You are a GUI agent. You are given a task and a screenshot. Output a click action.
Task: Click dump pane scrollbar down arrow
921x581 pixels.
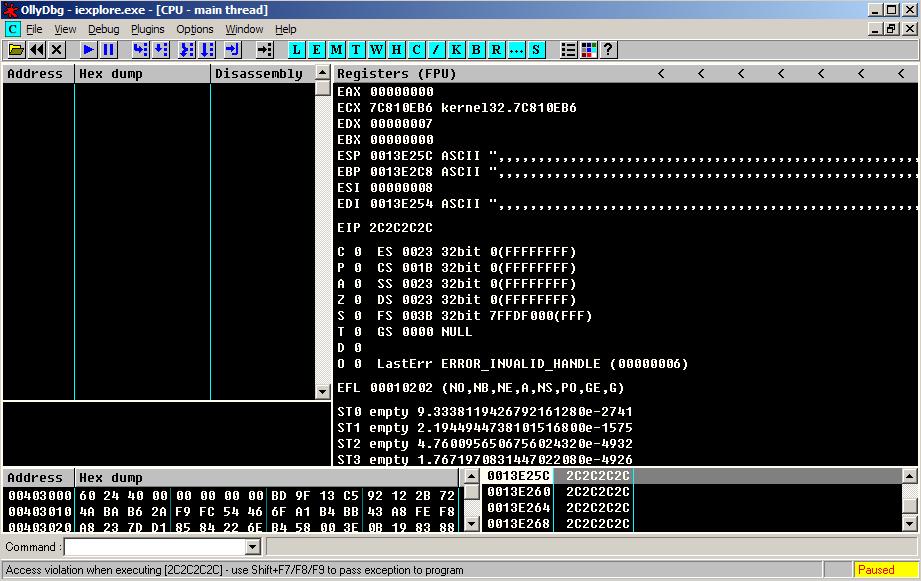click(472, 523)
